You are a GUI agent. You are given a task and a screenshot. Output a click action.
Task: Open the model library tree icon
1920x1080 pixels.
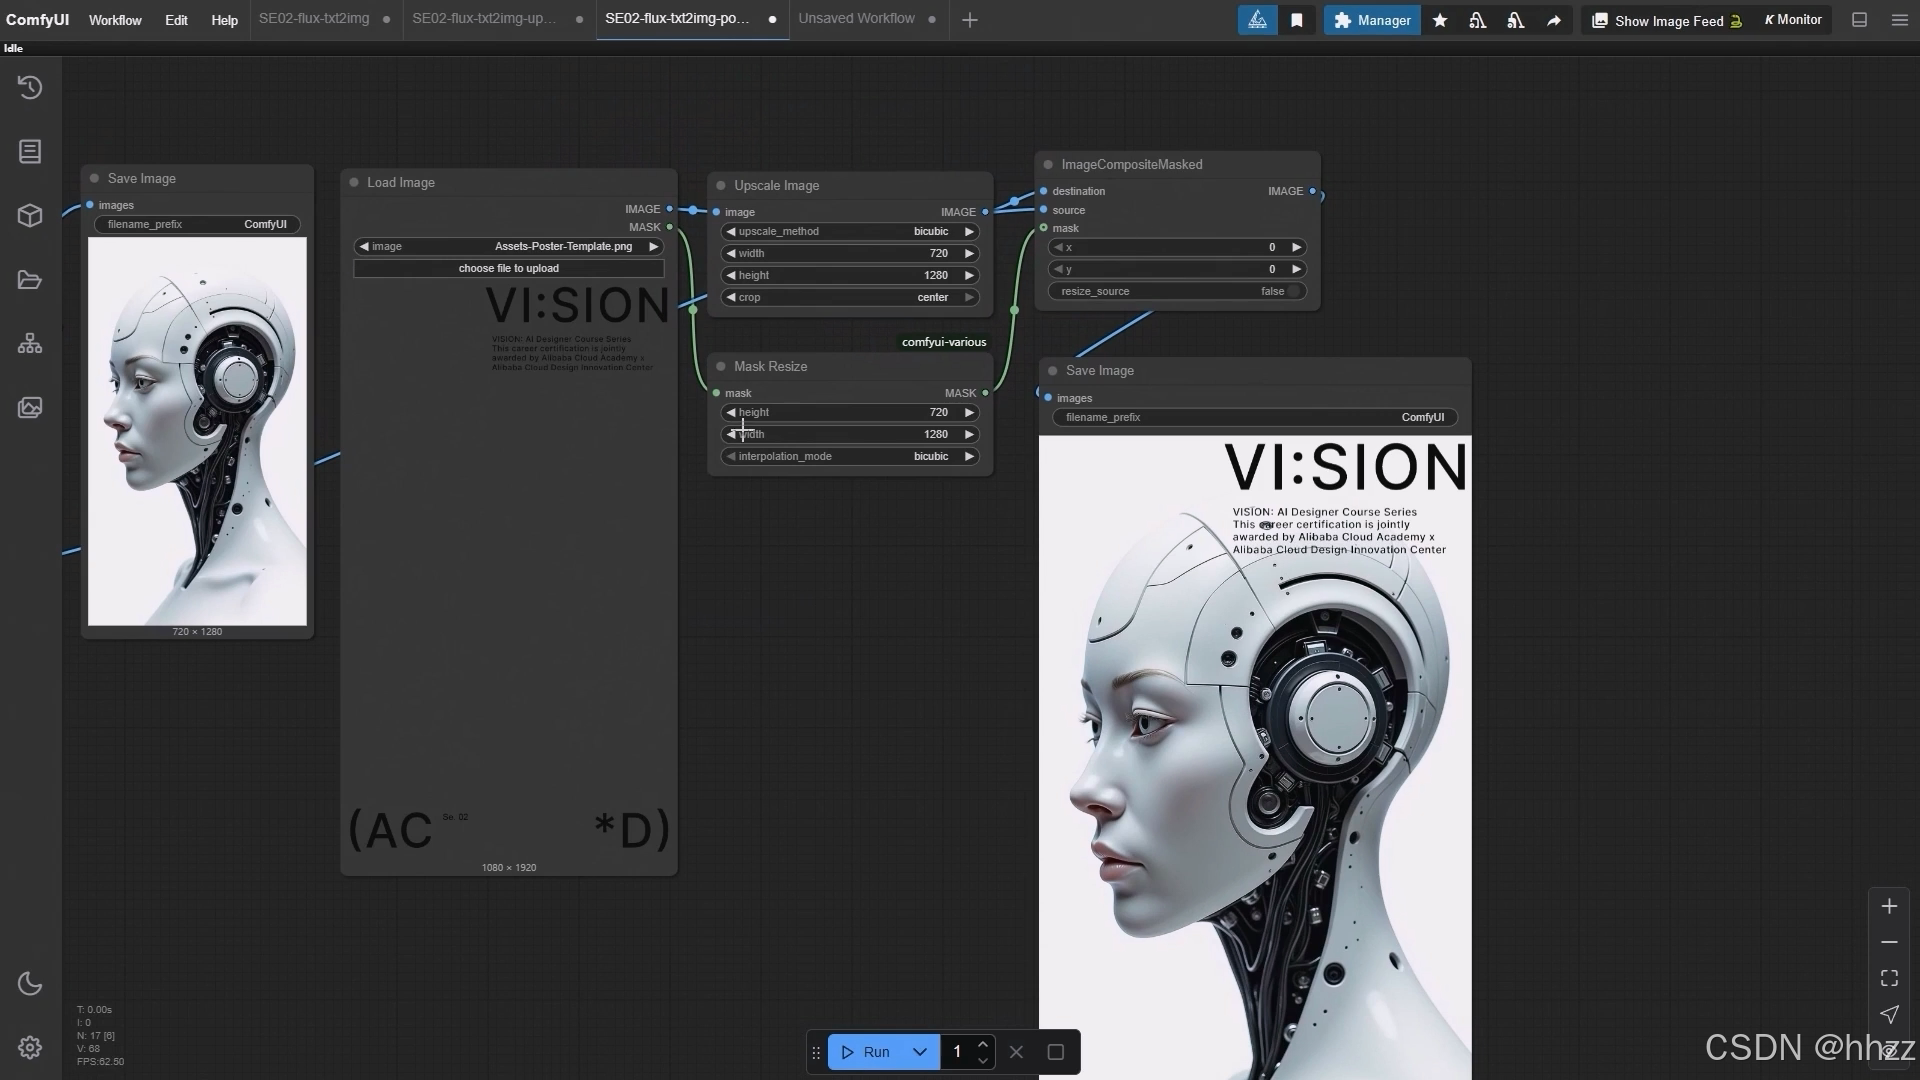[x=30, y=344]
